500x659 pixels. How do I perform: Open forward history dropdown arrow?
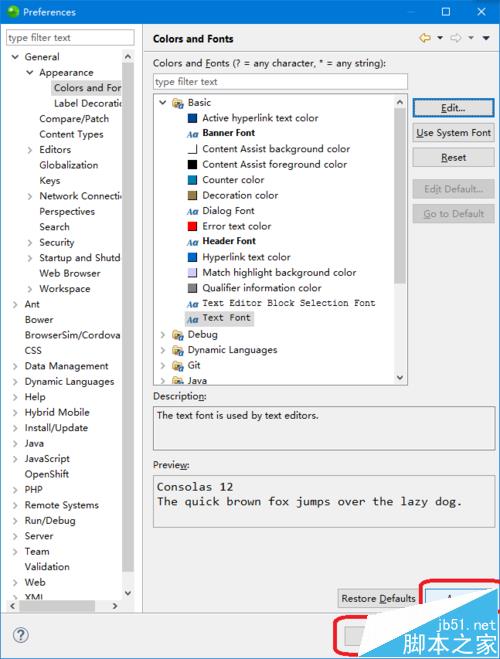pos(471,38)
